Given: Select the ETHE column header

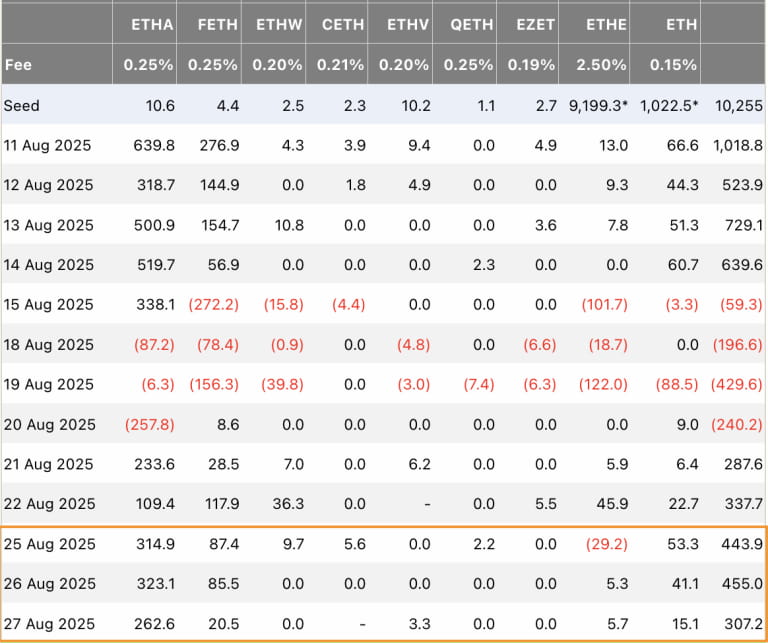Looking at the screenshot, I should point(606,25).
